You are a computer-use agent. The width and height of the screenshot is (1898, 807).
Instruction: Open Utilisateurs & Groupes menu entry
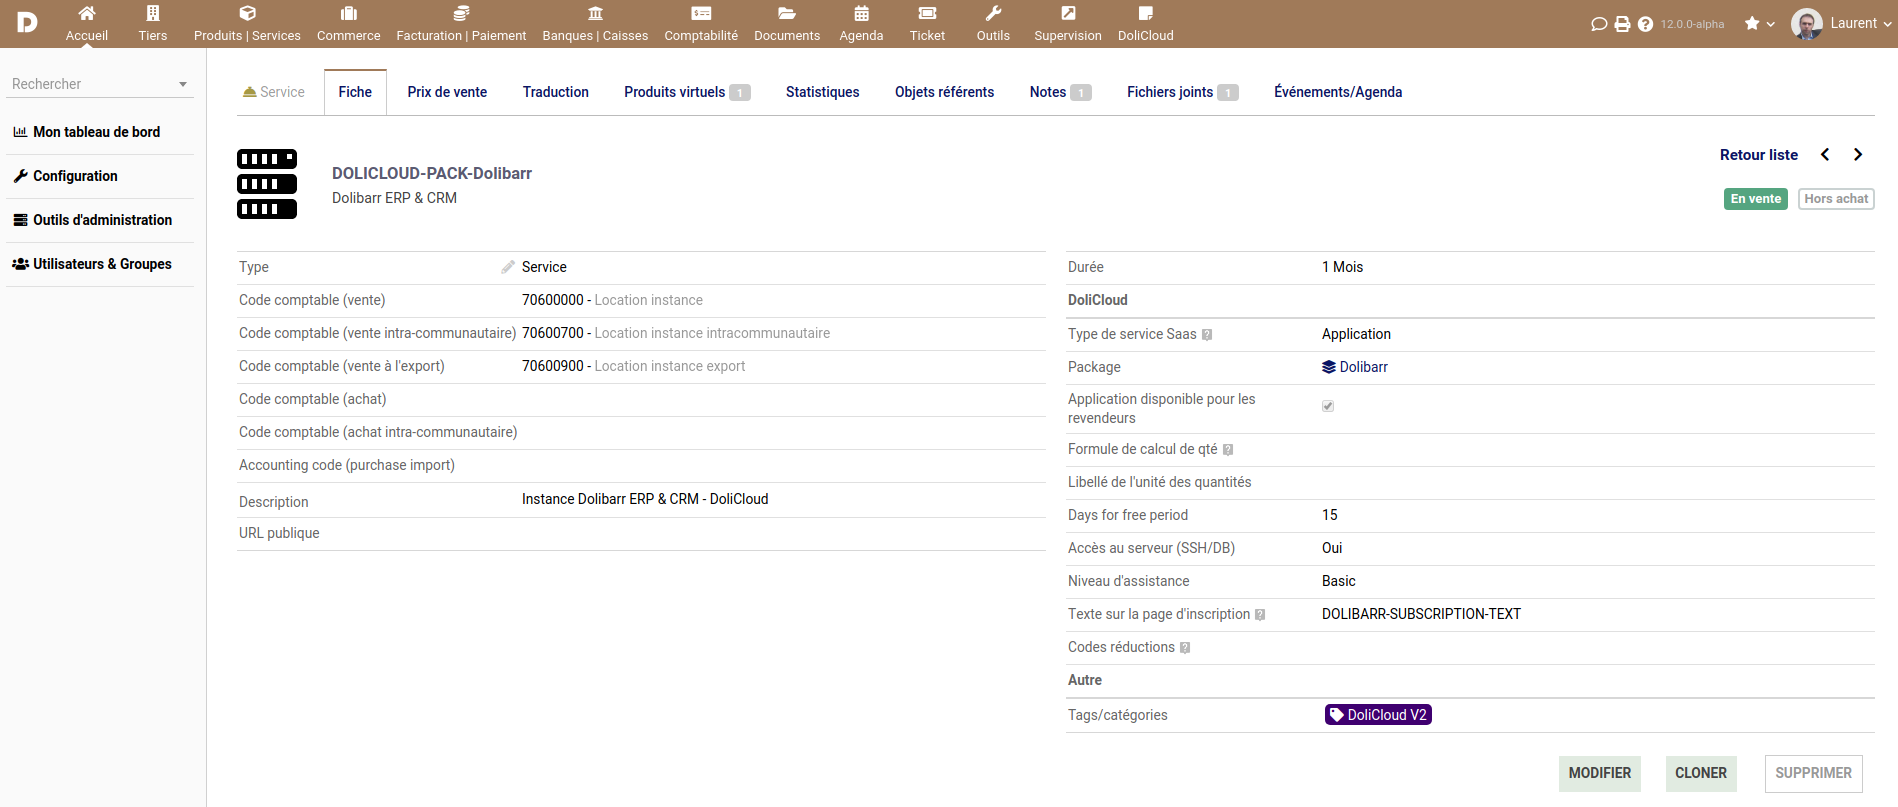(102, 264)
